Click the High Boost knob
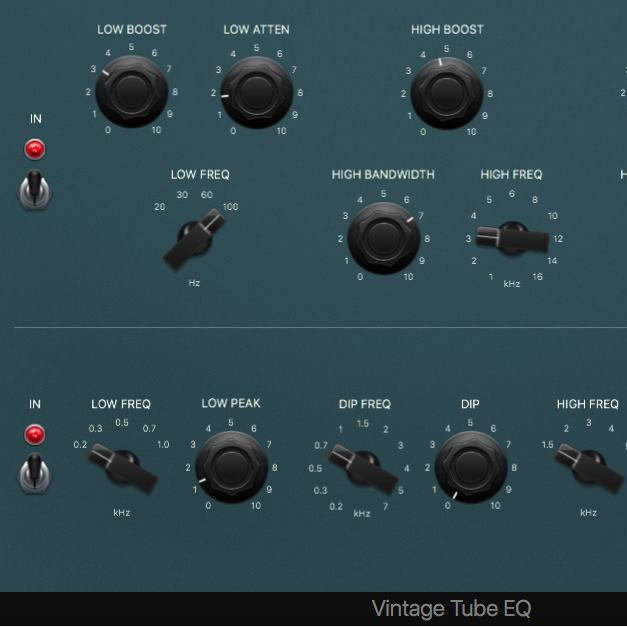This screenshot has width=627, height=627. tap(446, 92)
